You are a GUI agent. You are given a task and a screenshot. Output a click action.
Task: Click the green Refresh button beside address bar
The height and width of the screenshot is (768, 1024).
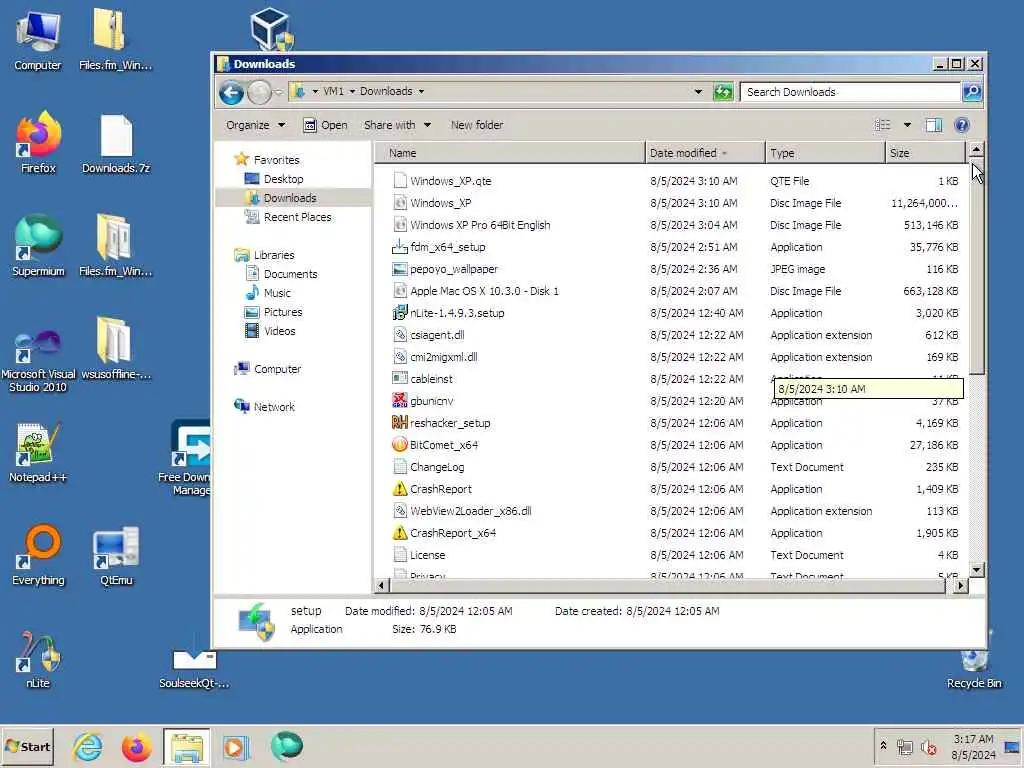[x=723, y=91]
